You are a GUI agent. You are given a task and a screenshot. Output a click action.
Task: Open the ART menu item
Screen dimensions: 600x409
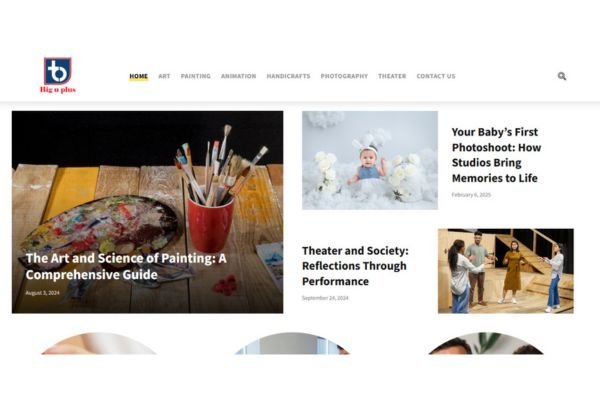coord(164,76)
